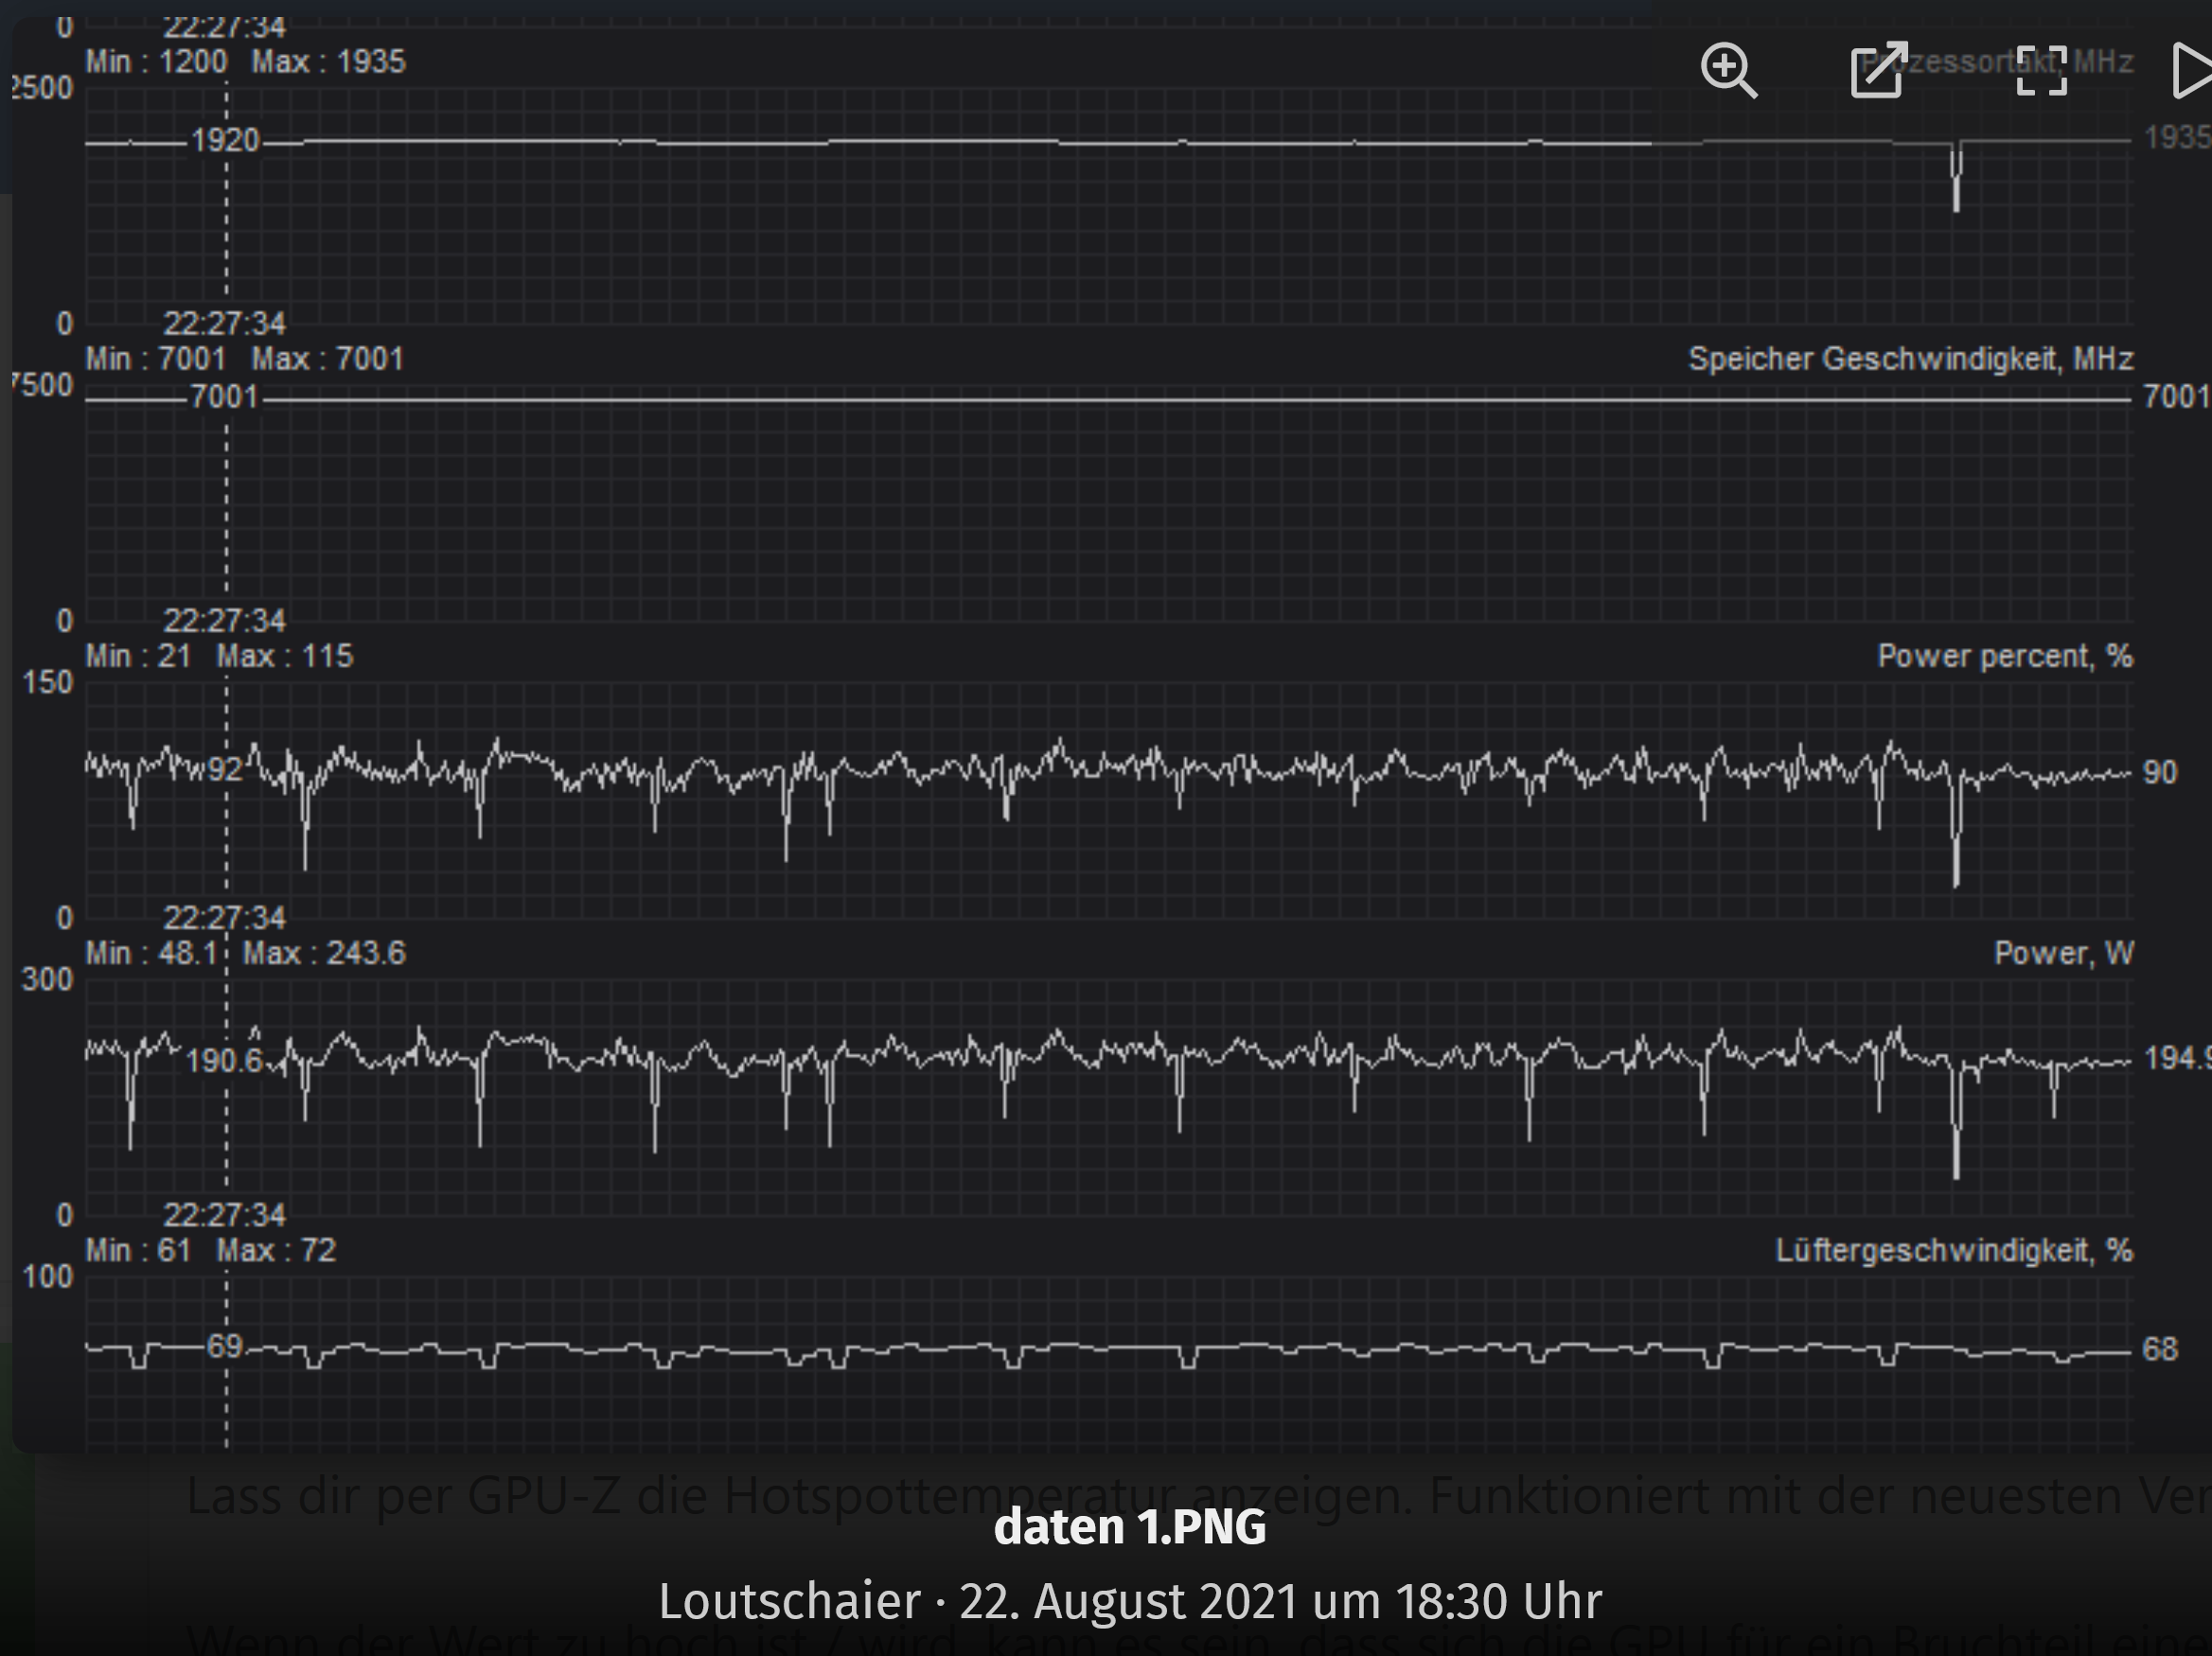
Task: Click the zoom-in magnifier icon
Action: (x=1728, y=70)
